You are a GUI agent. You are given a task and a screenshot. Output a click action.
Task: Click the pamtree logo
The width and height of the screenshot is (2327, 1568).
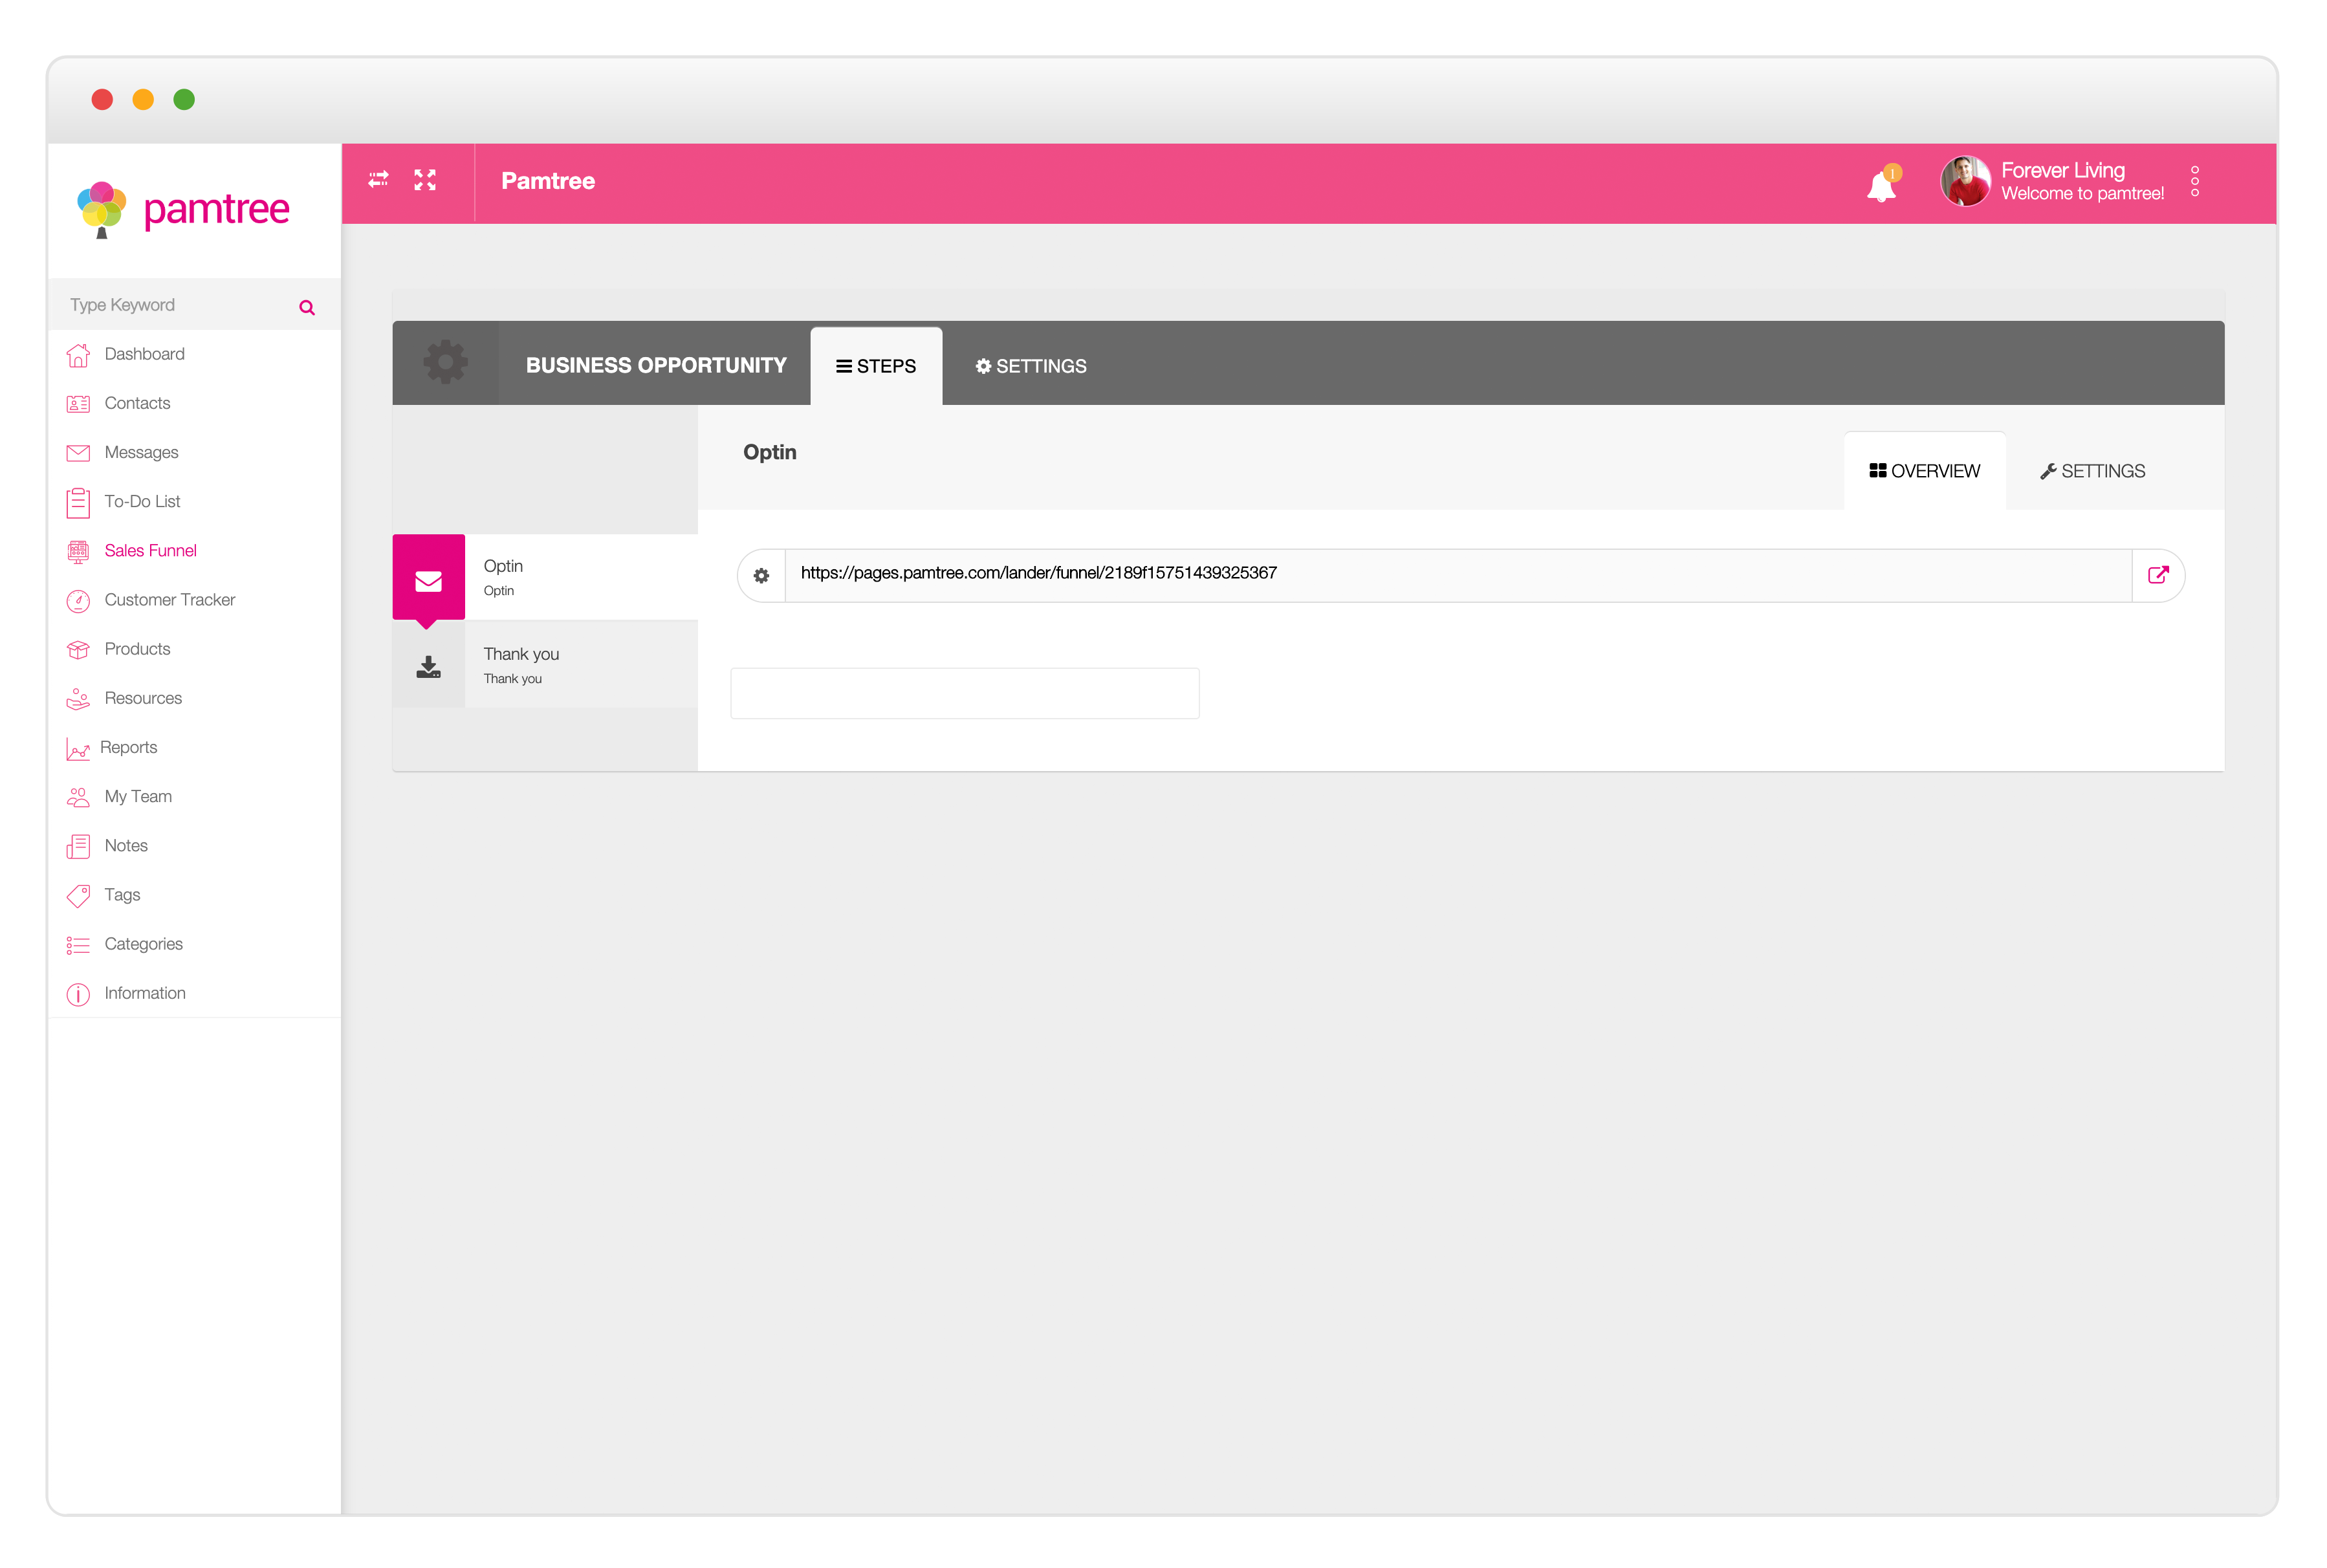(x=183, y=210)
